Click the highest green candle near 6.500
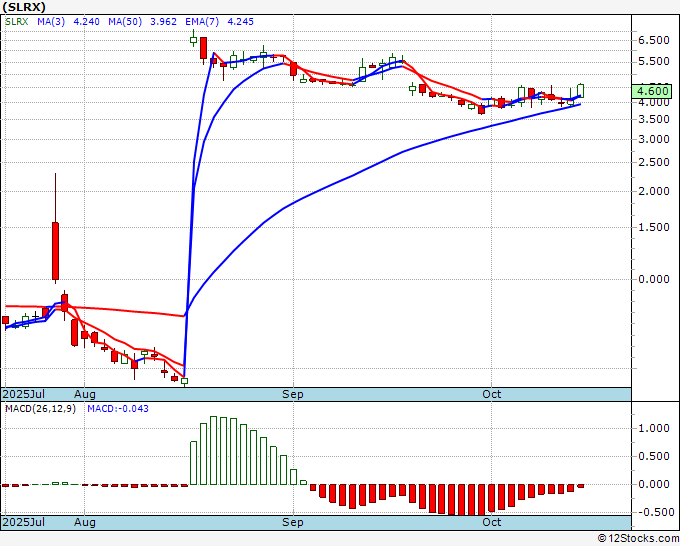 point(193,39)
